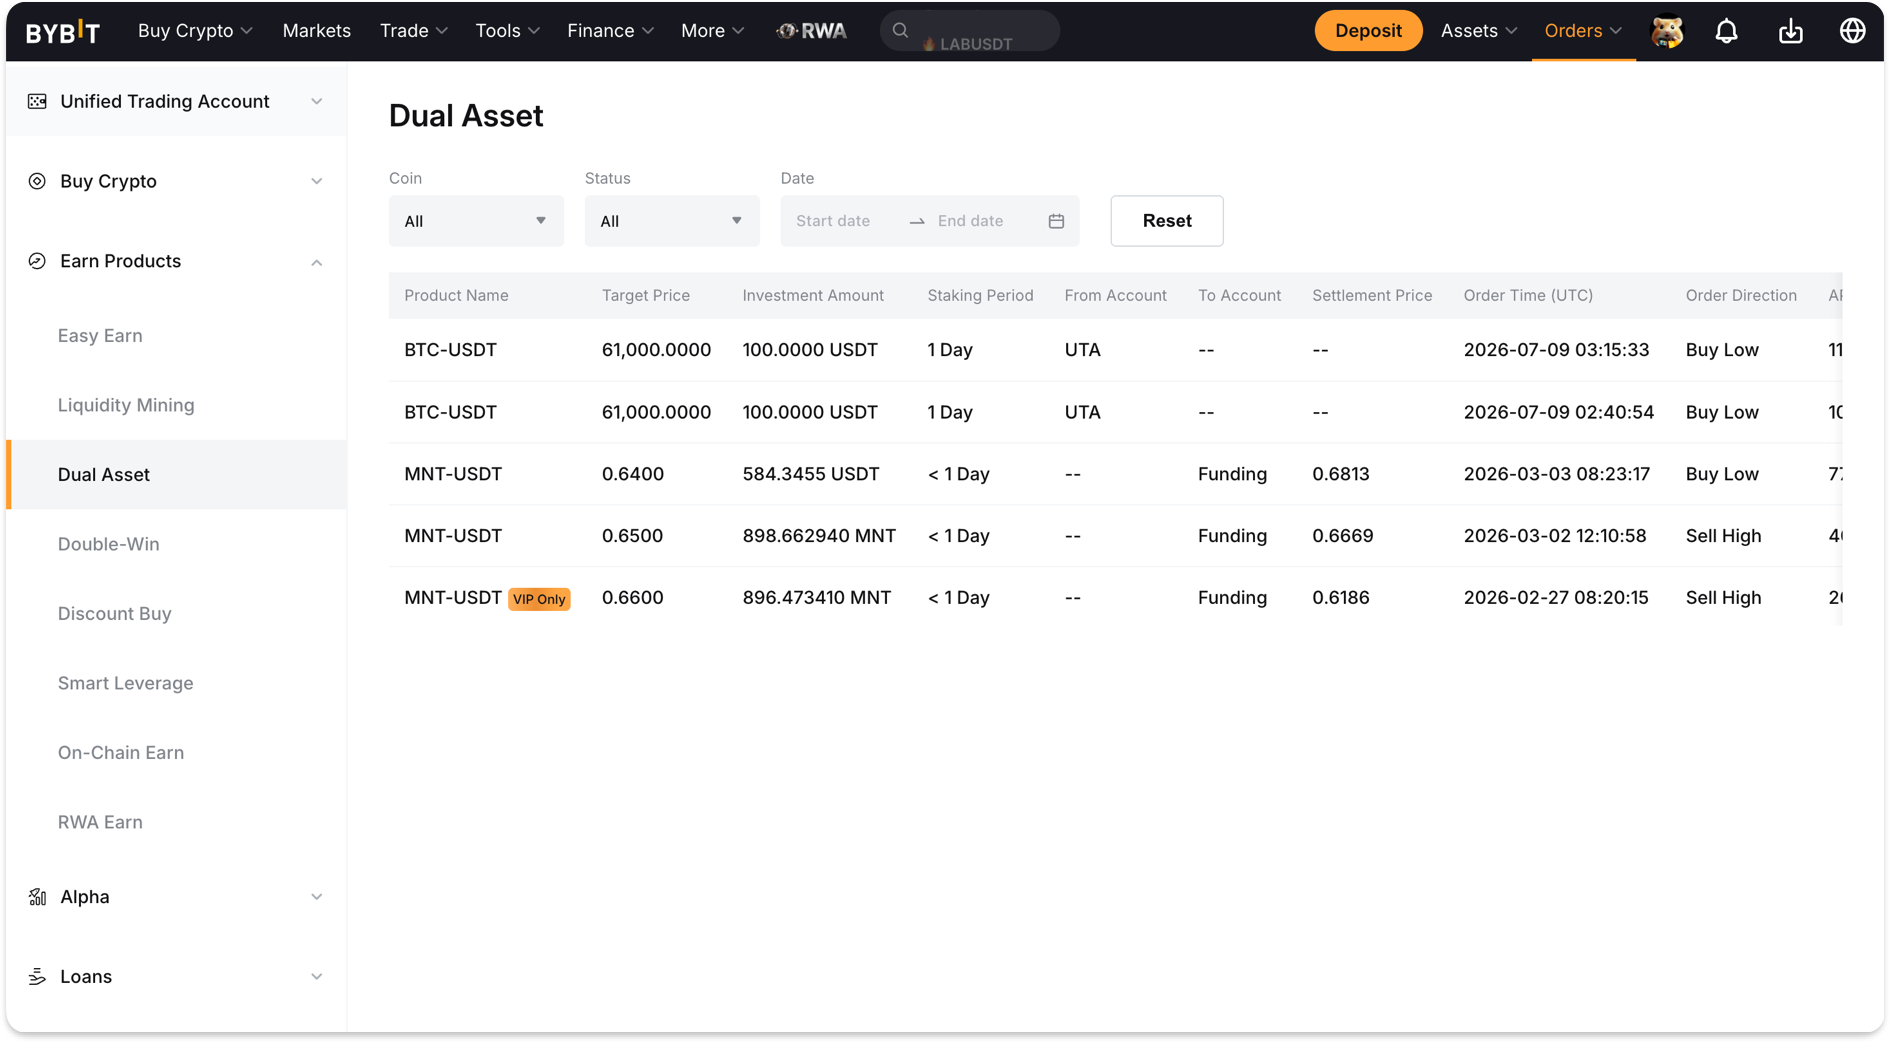Click the Bybit logo

pos(62,31)
